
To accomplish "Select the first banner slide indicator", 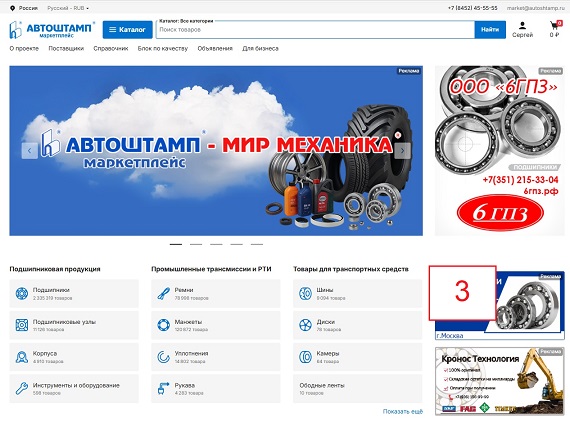I will [x=176, y=244].
